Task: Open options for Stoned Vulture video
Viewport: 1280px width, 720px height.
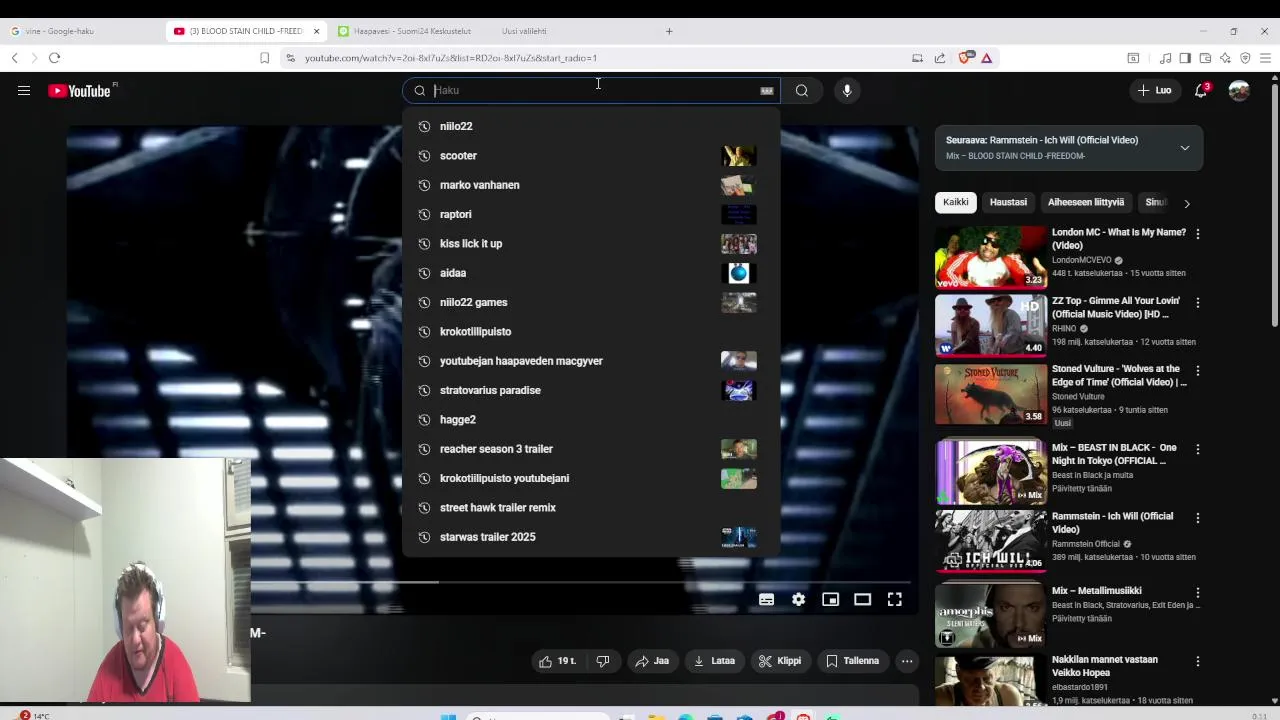Action: tap(1198, 370)
